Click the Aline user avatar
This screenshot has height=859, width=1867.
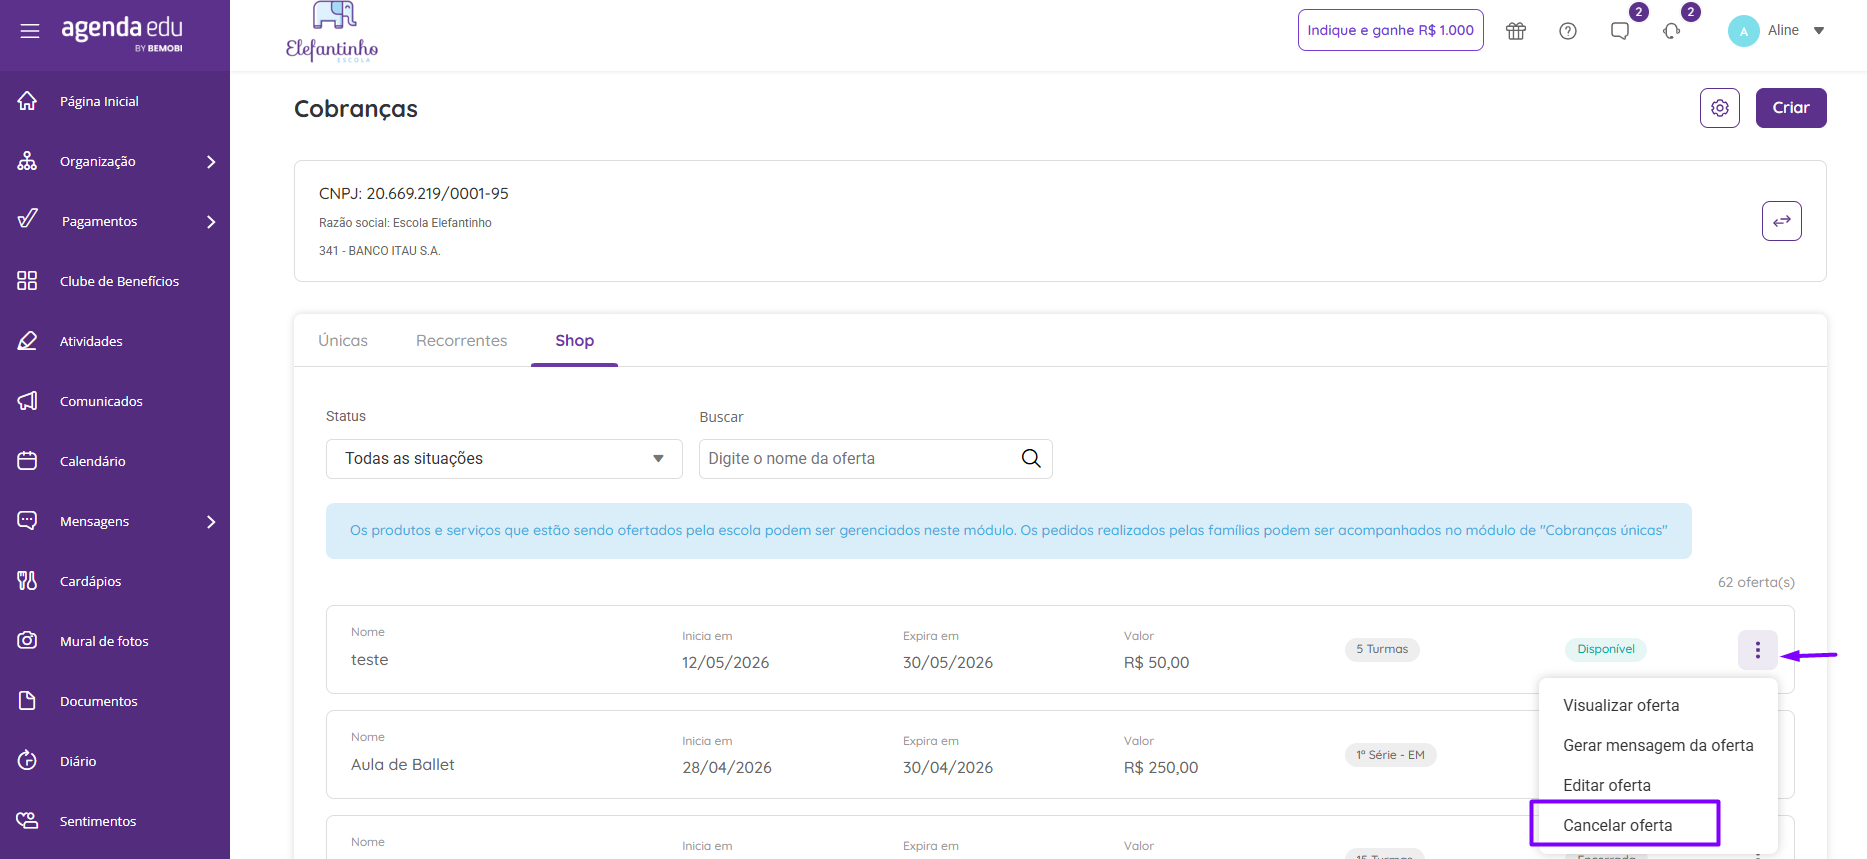pos(1743,31)
